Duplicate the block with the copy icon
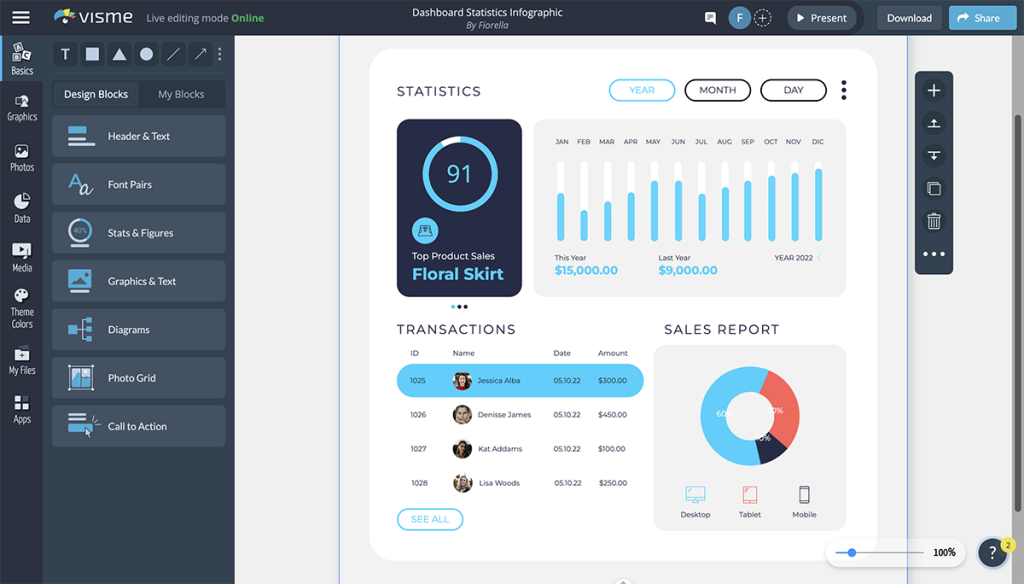1024x584 pixels. click(933, 188)
